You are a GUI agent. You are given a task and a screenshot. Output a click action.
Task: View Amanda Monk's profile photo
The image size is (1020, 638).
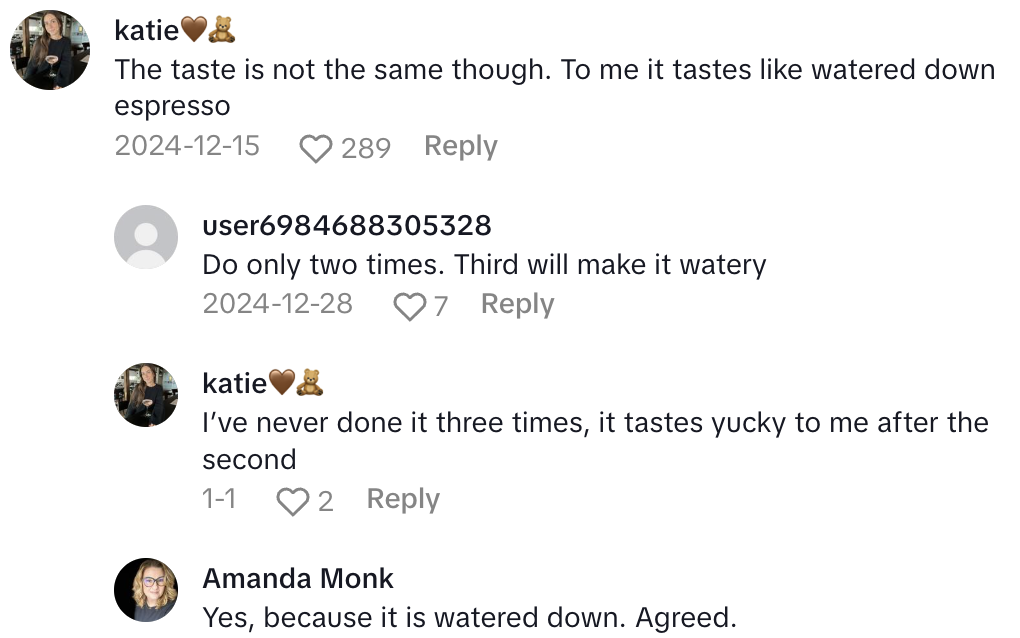(146, 590)
